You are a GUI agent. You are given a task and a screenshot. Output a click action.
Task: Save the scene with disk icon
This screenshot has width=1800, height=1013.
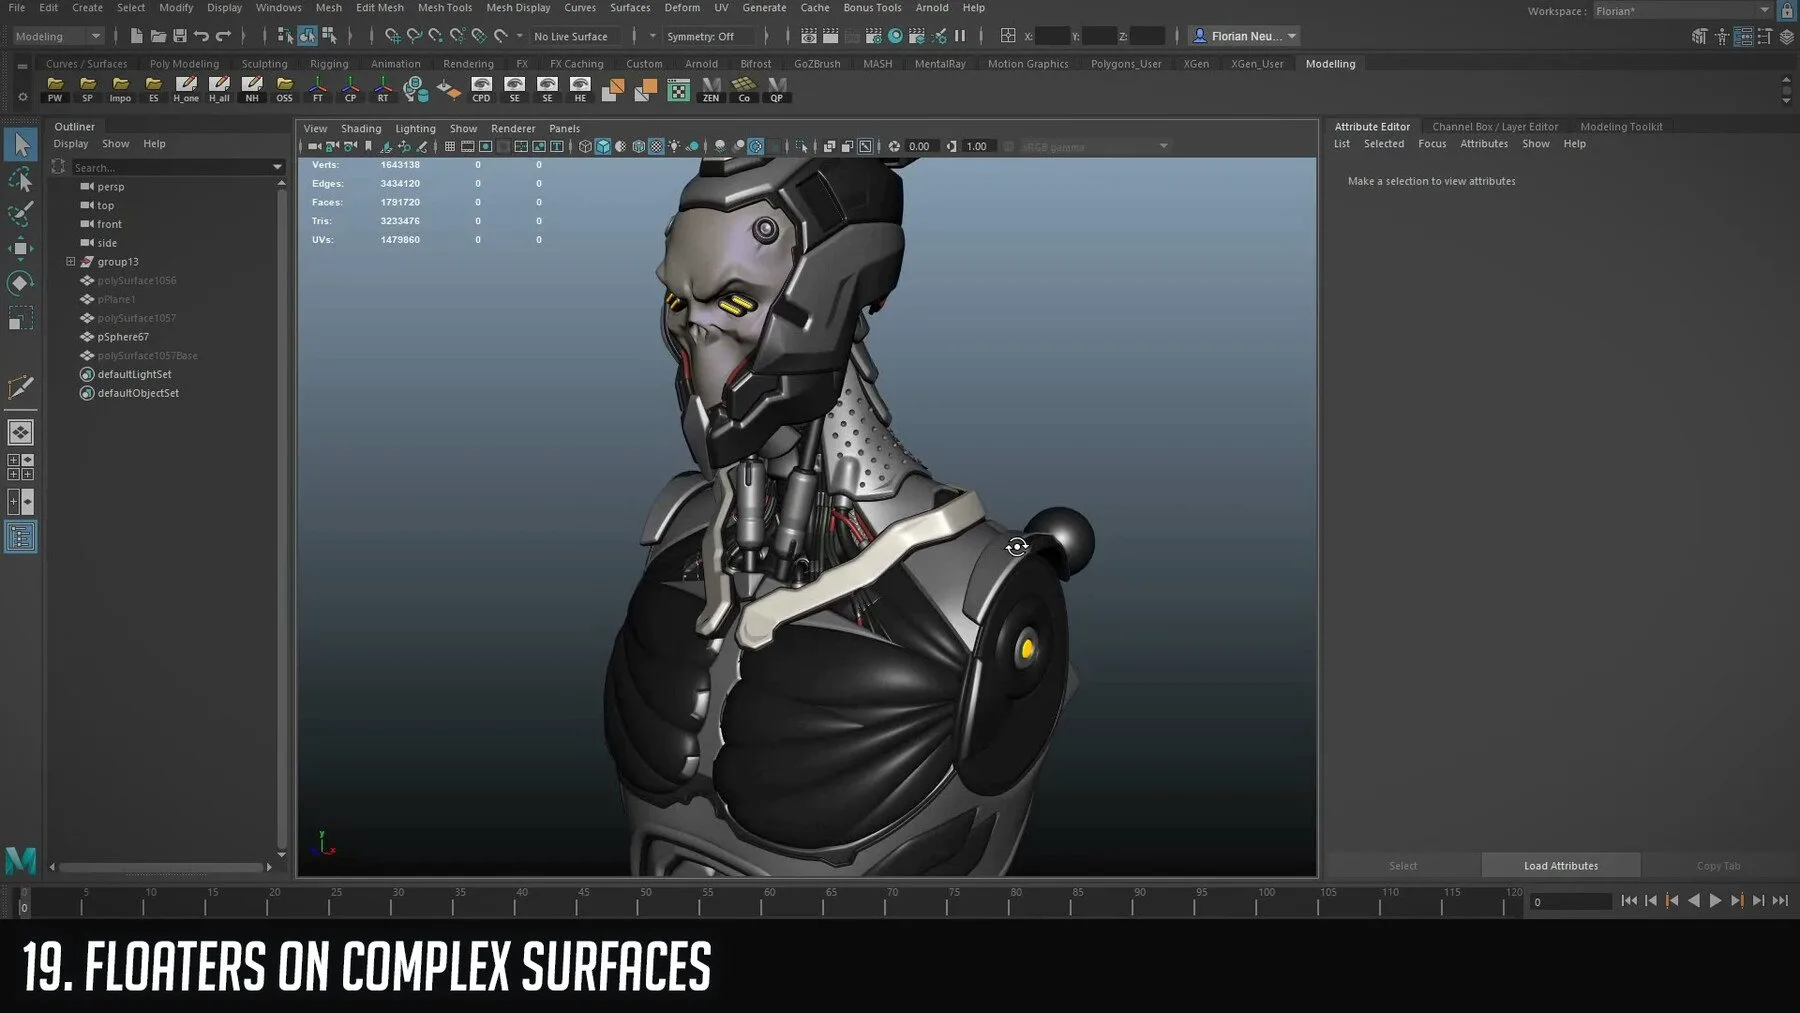(x=180, y=36)
